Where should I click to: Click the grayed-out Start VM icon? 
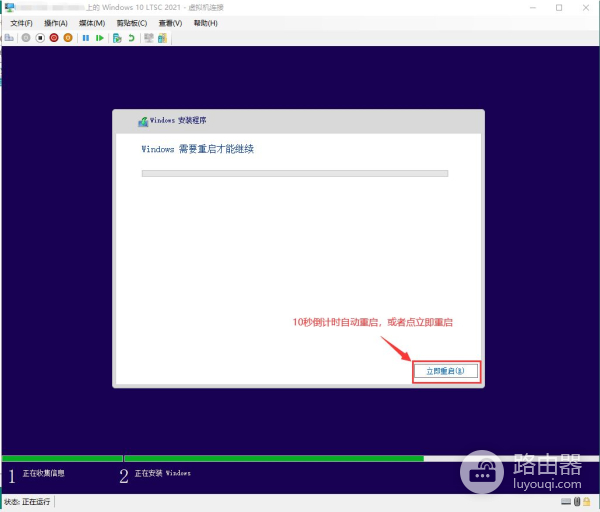pos(26,38)
